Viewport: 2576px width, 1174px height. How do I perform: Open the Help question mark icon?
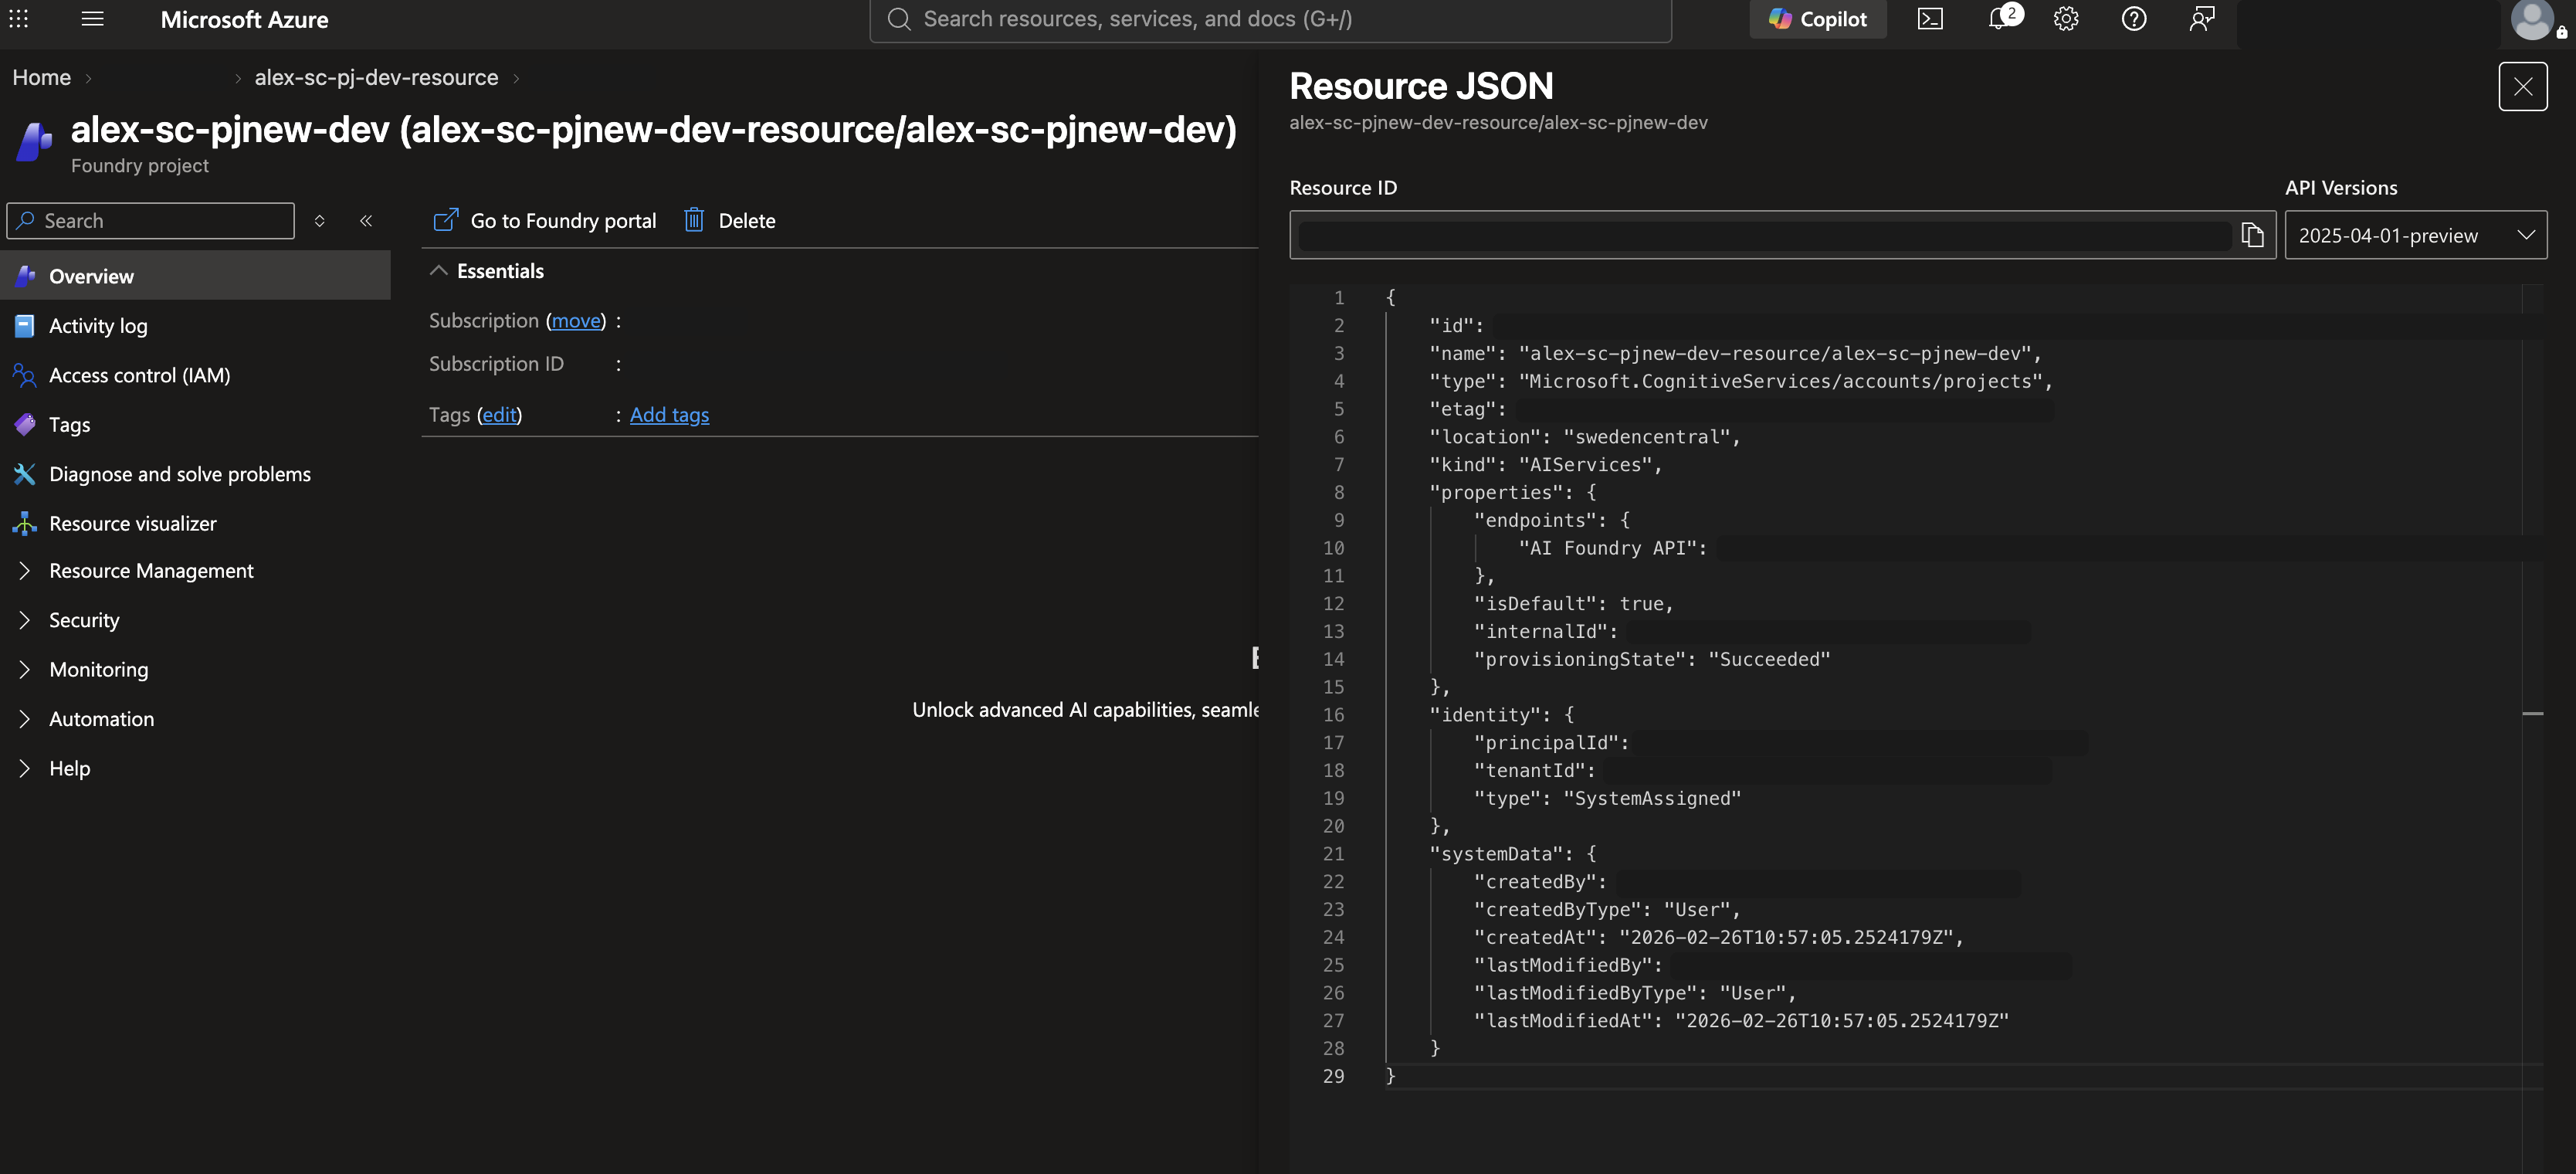2134,19
